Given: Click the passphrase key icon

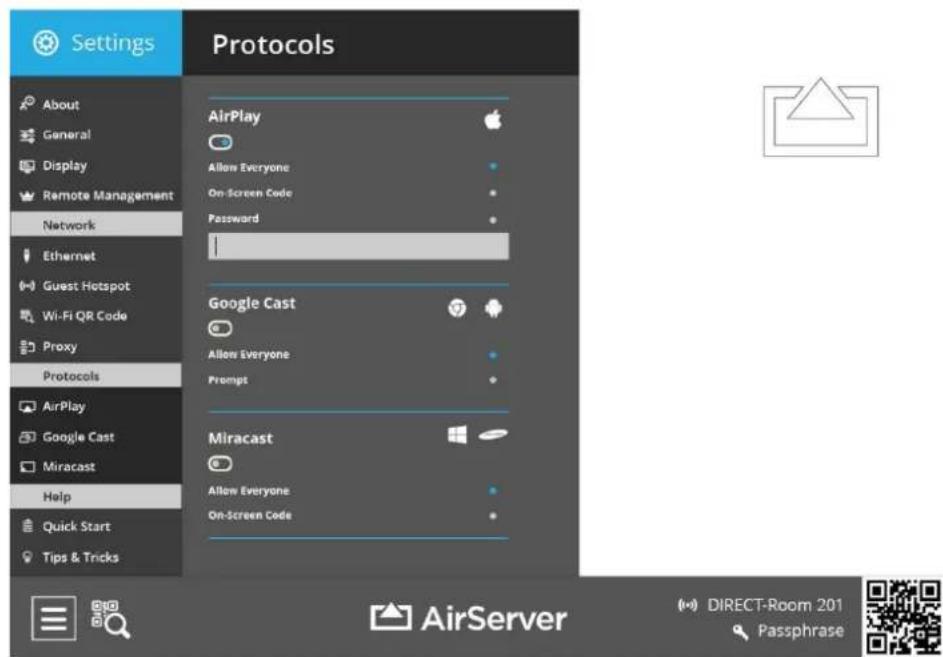Looking at the screenshot, I should (741, 632).
